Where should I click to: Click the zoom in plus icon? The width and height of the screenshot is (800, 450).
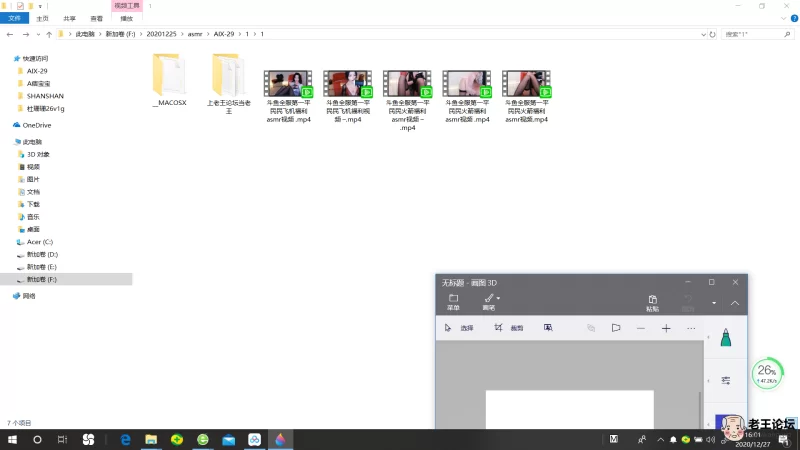click(x=666, y=328)
